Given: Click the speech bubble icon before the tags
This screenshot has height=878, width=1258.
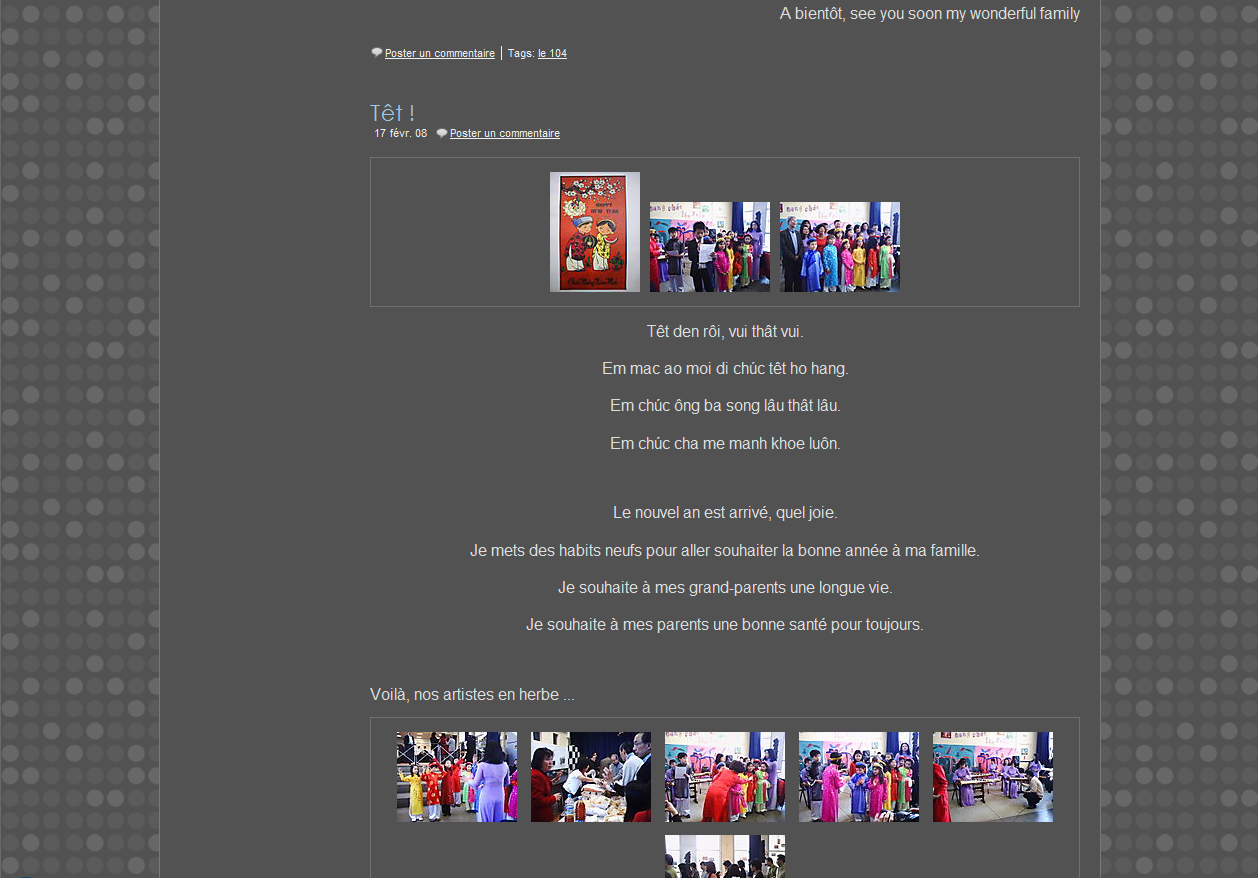Looking at the screenshot, I should pyautogui.click(x=377, y=53).
